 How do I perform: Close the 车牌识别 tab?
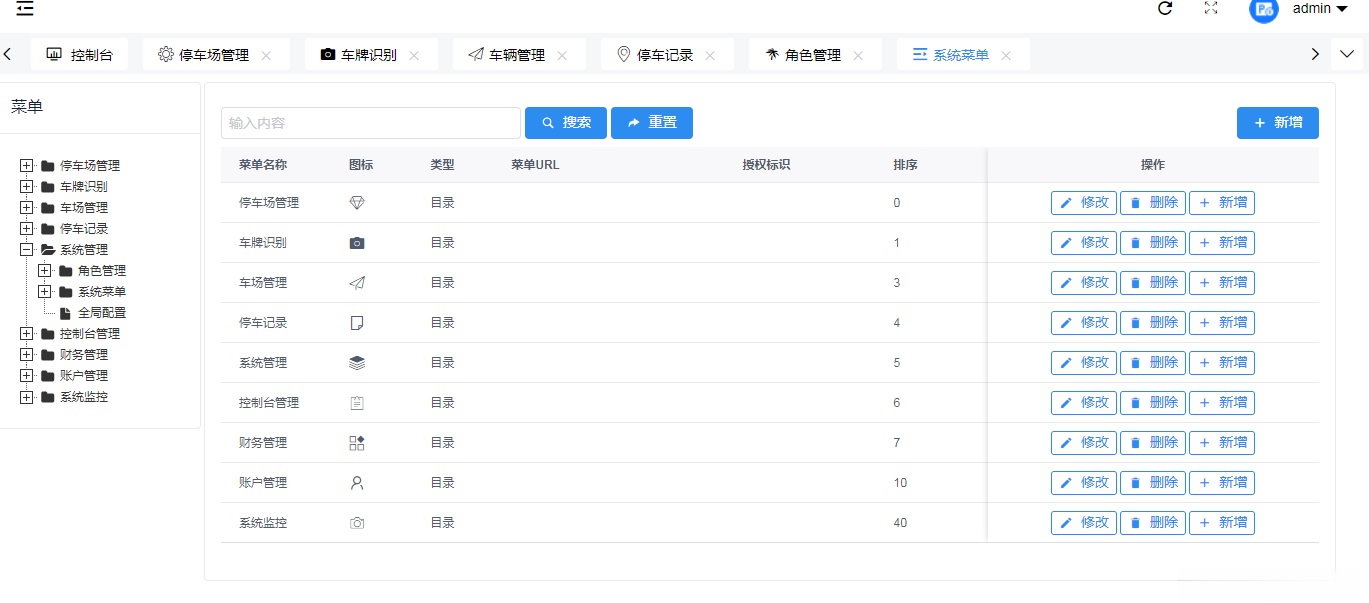pyautogui.click(x=414, y=56)
